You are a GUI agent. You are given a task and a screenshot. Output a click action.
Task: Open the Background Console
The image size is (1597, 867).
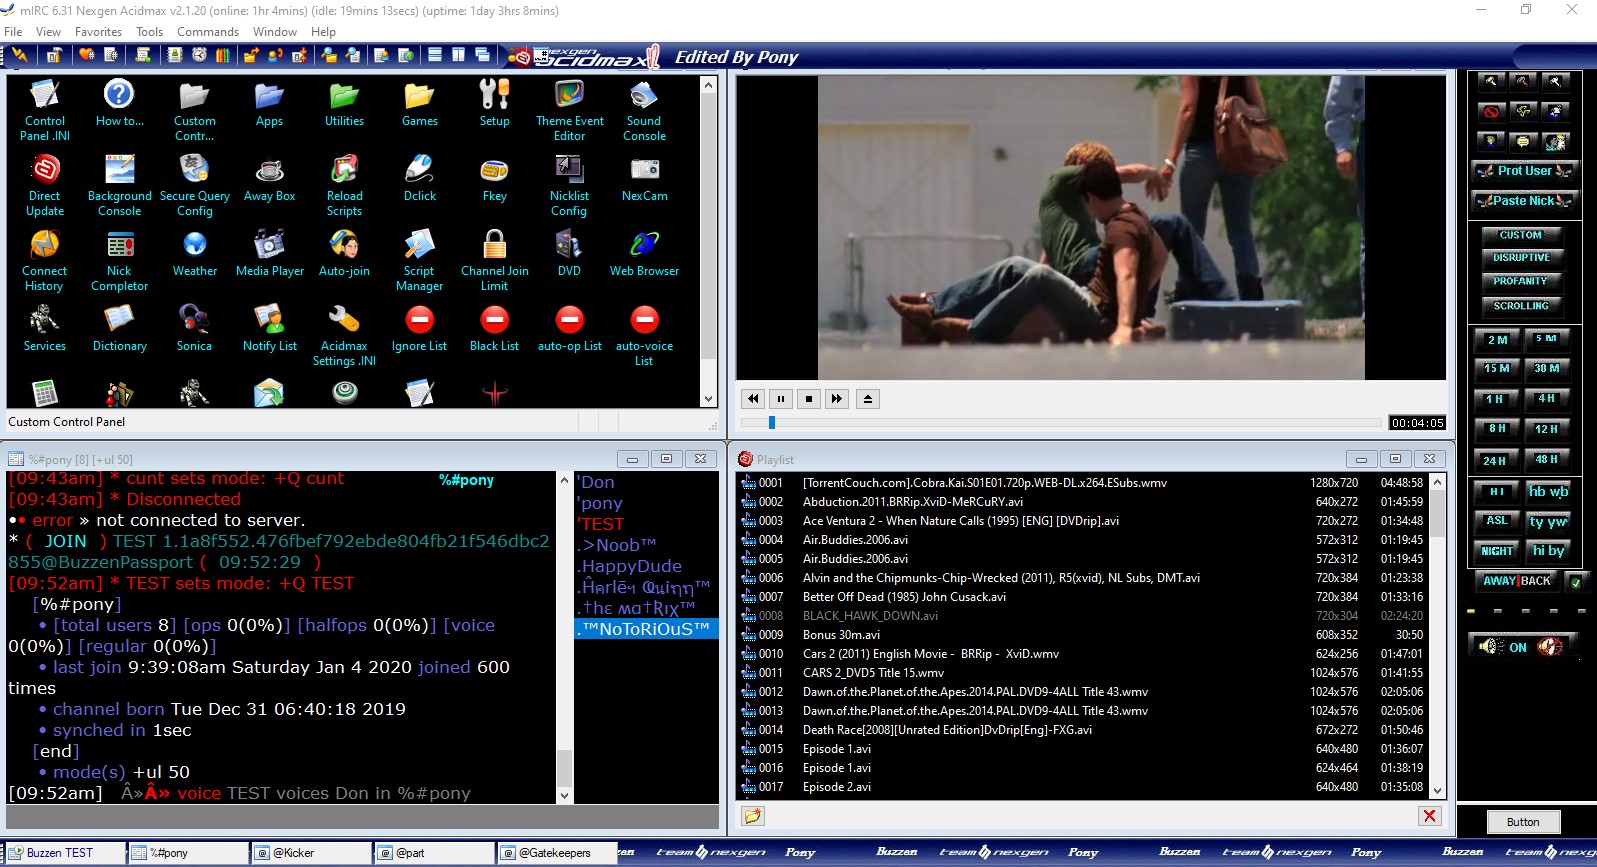(119, 185)
